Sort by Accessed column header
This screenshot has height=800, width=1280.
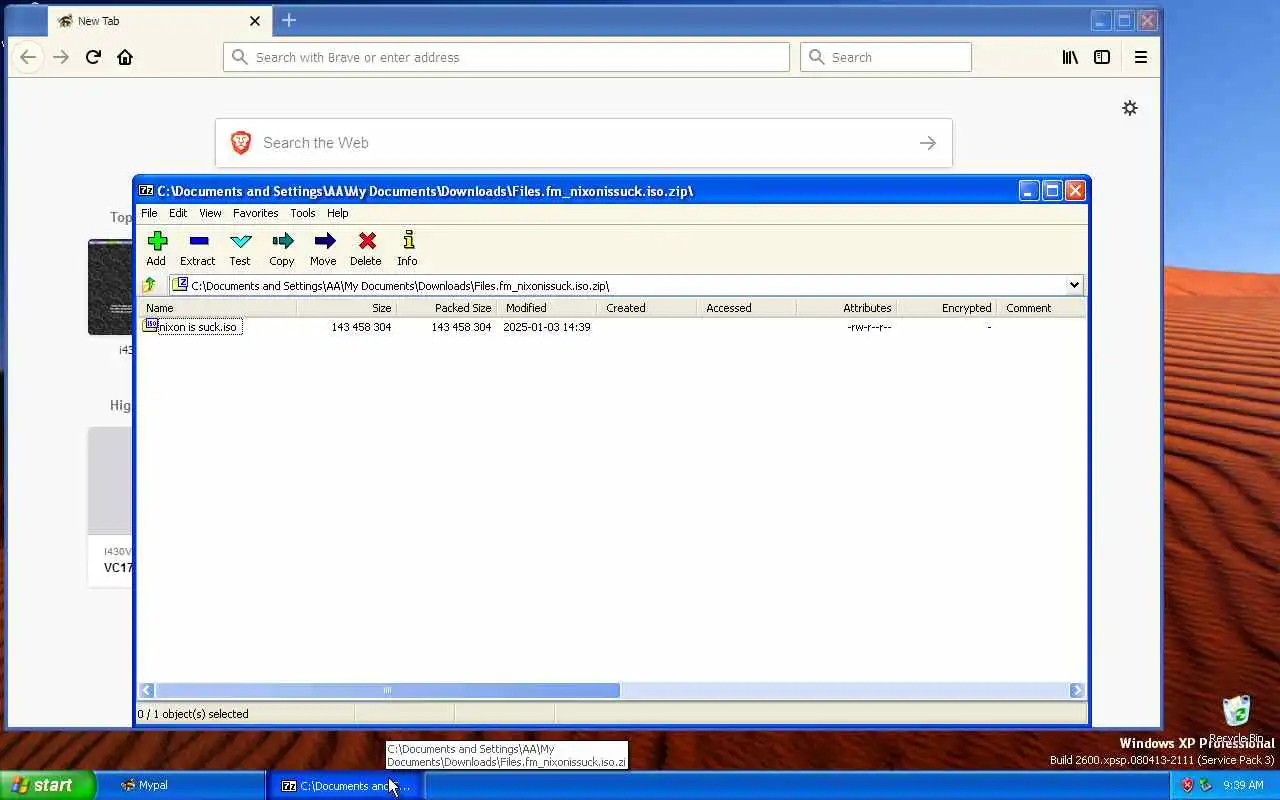(746, 308)
